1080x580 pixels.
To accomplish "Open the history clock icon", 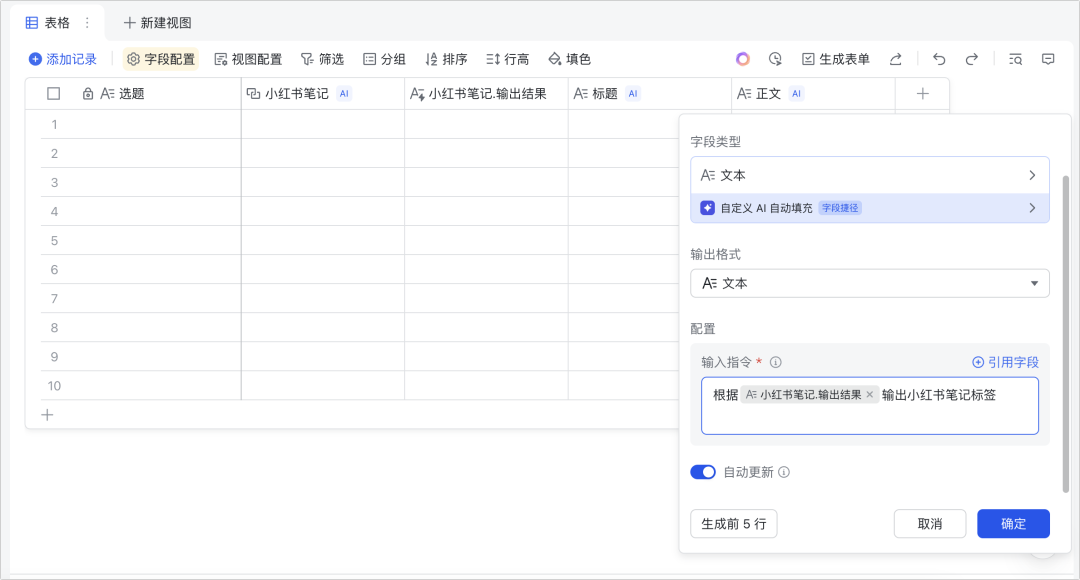I will pyautogui.click(x=776, y=59).
